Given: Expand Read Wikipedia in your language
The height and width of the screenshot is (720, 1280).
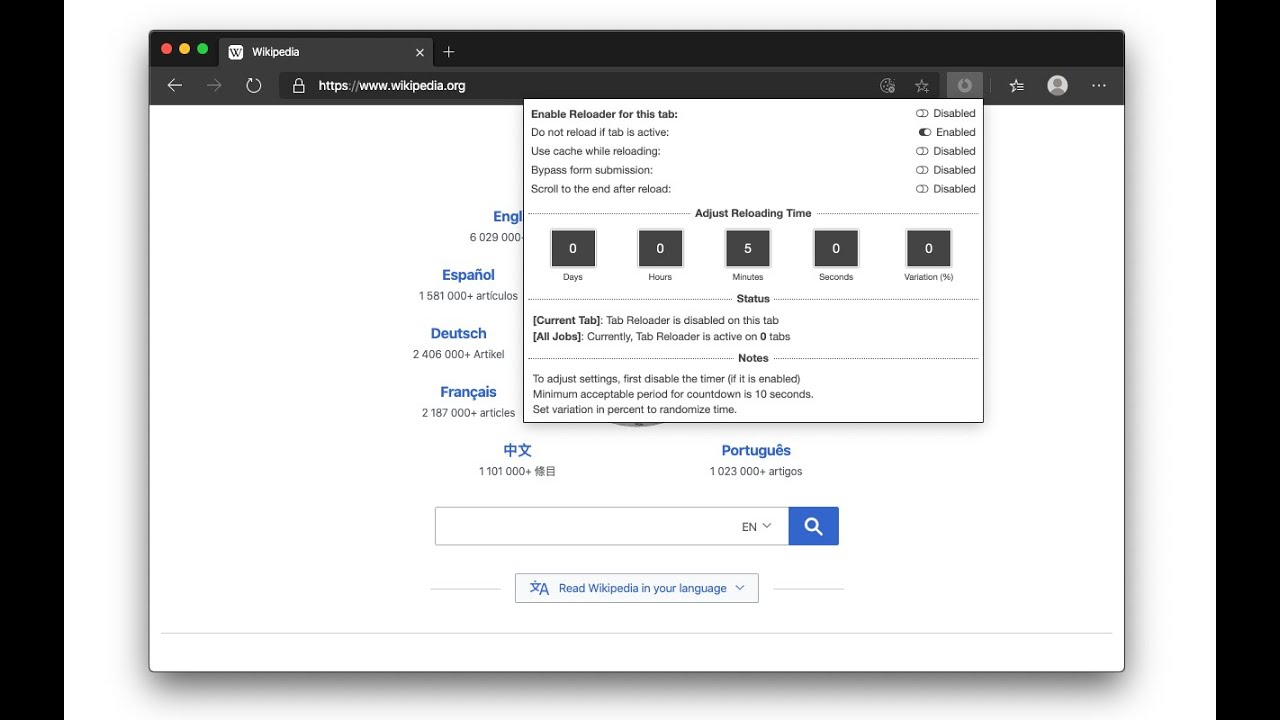Looking at the screenshot, I should (x=637, y=588).
